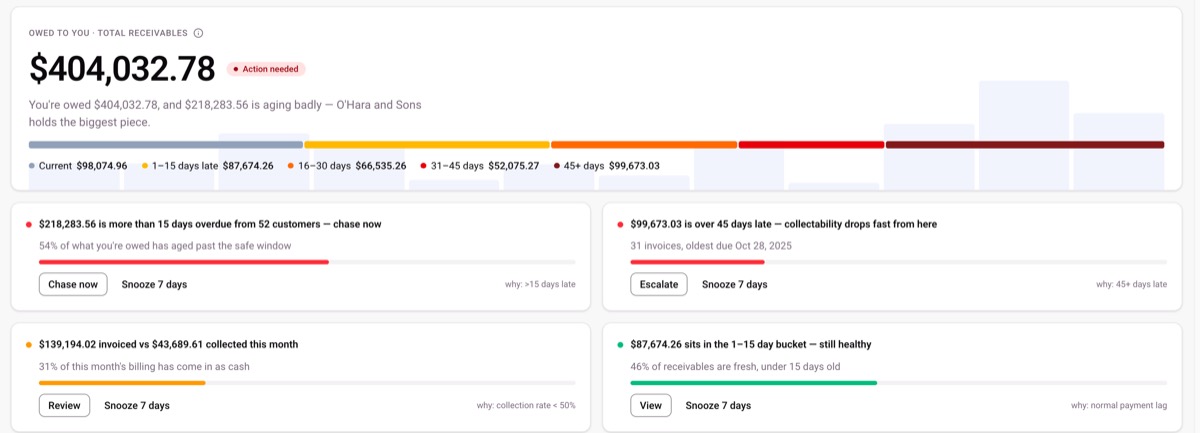Click the Current $98,074.96 legend entry
The width and height of the screenshot is (1200, 433).
[78, 166]
